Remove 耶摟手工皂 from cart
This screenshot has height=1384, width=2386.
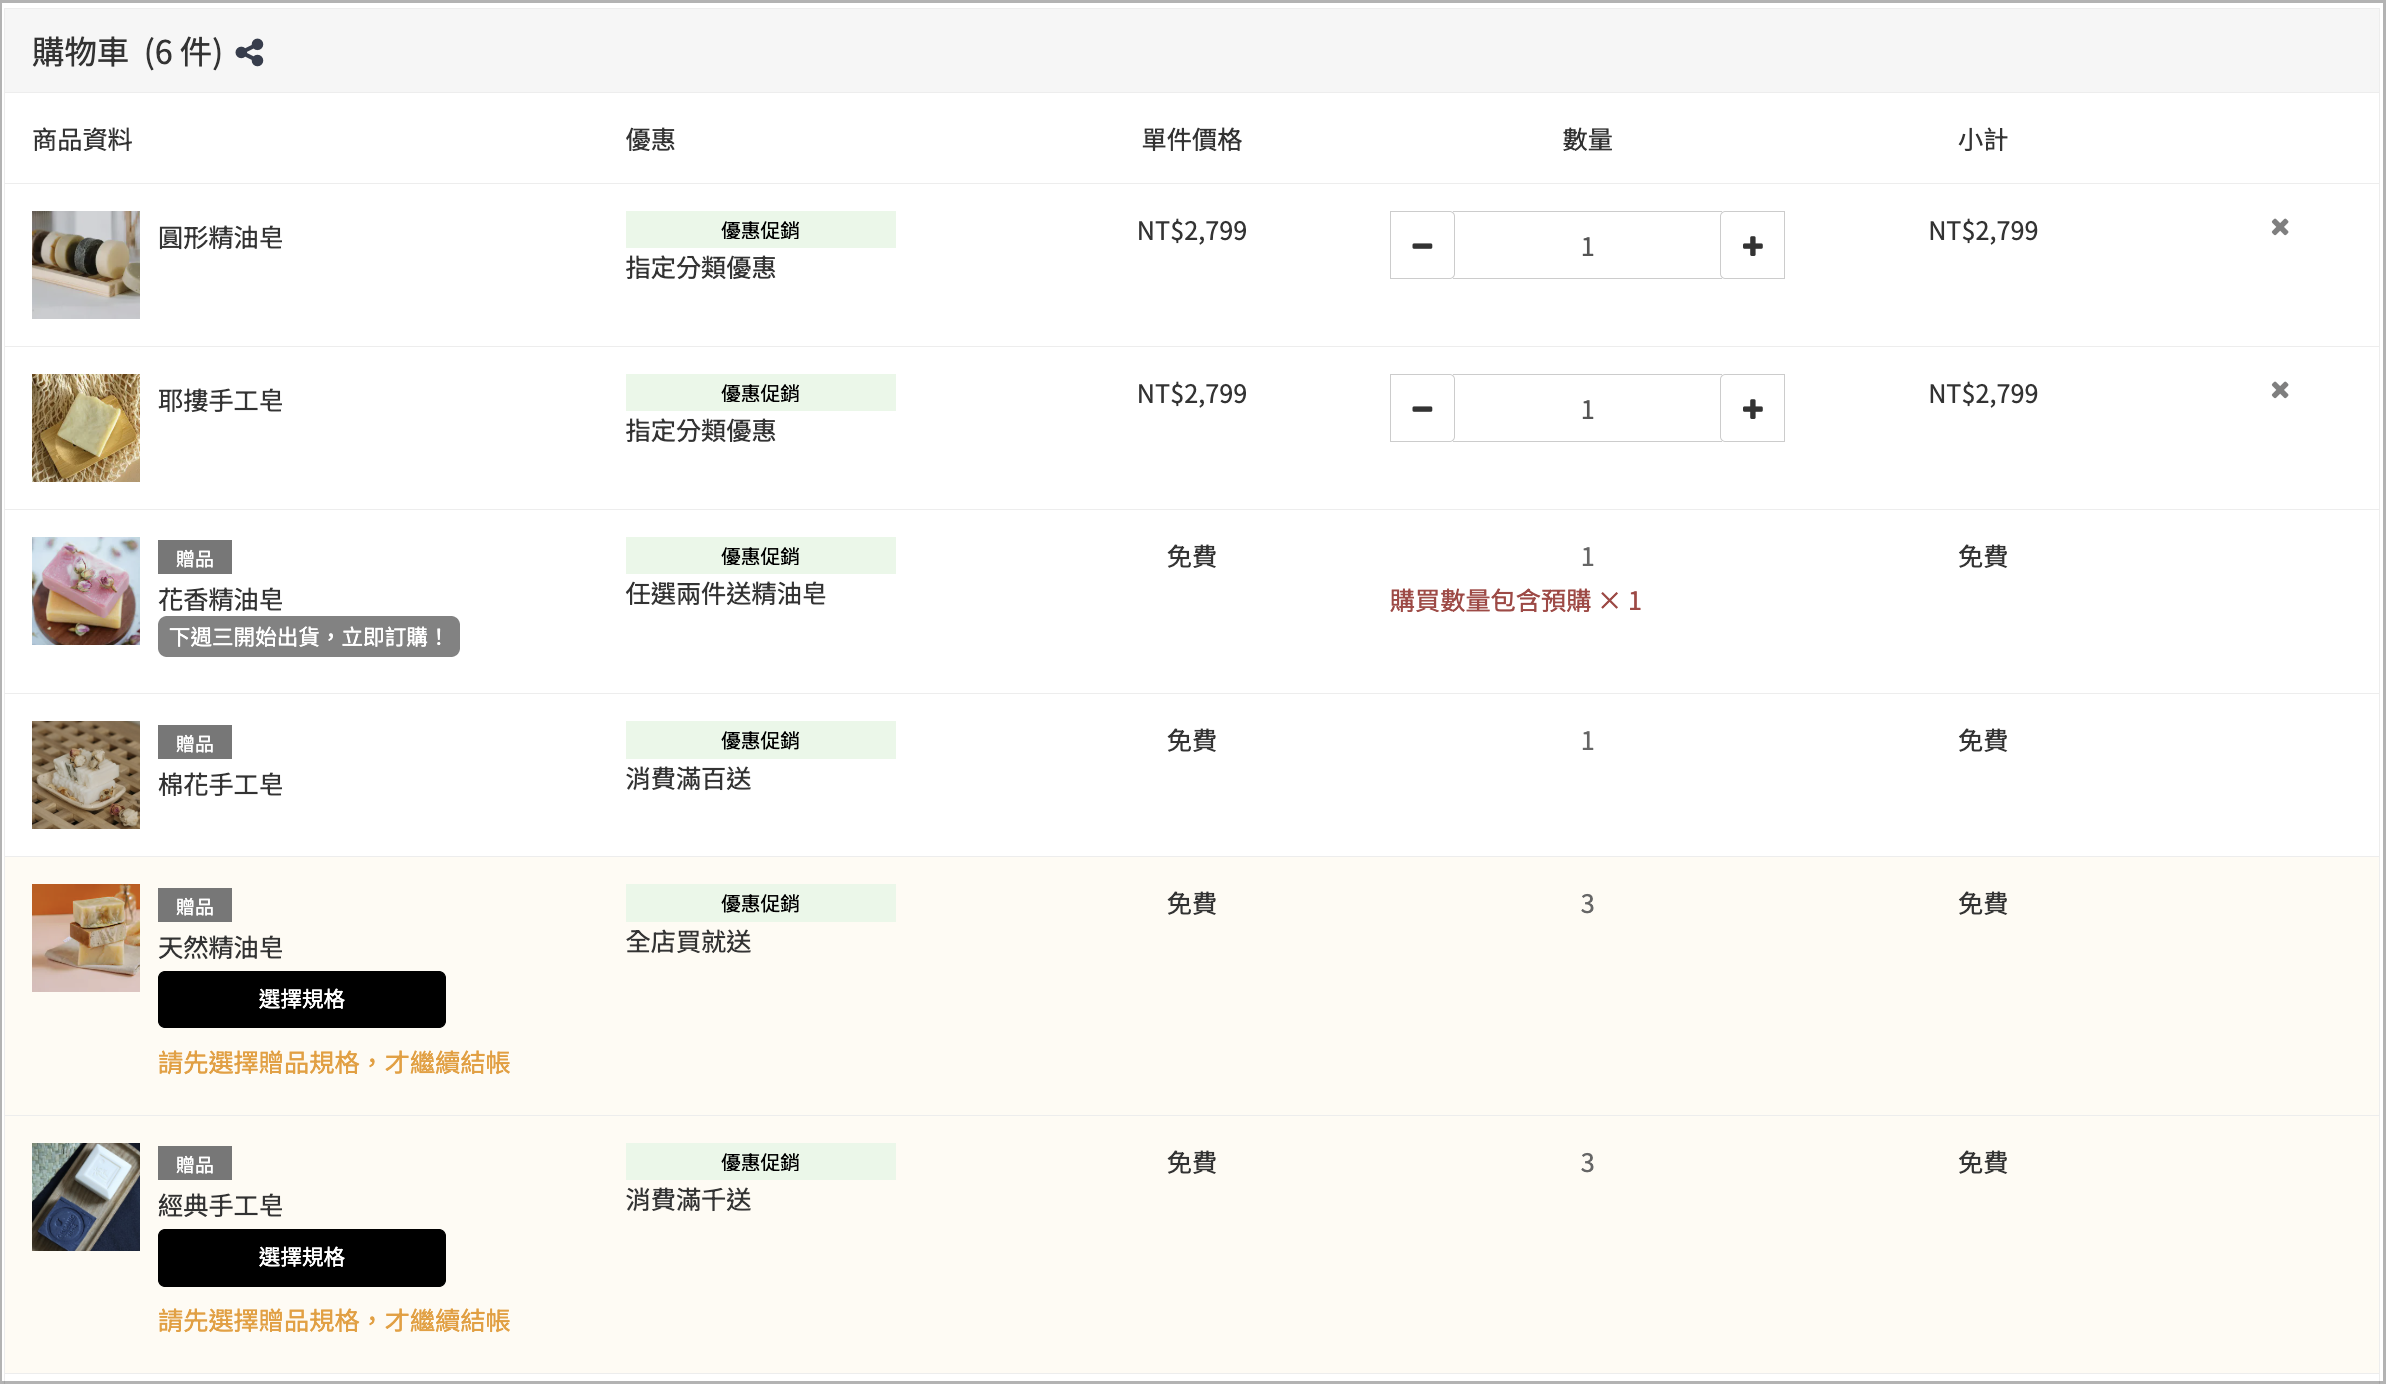[x=2280, y=390]
